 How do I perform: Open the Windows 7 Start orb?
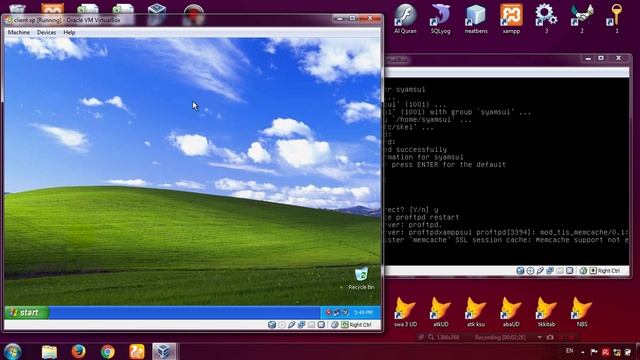[x=12, y=351]
